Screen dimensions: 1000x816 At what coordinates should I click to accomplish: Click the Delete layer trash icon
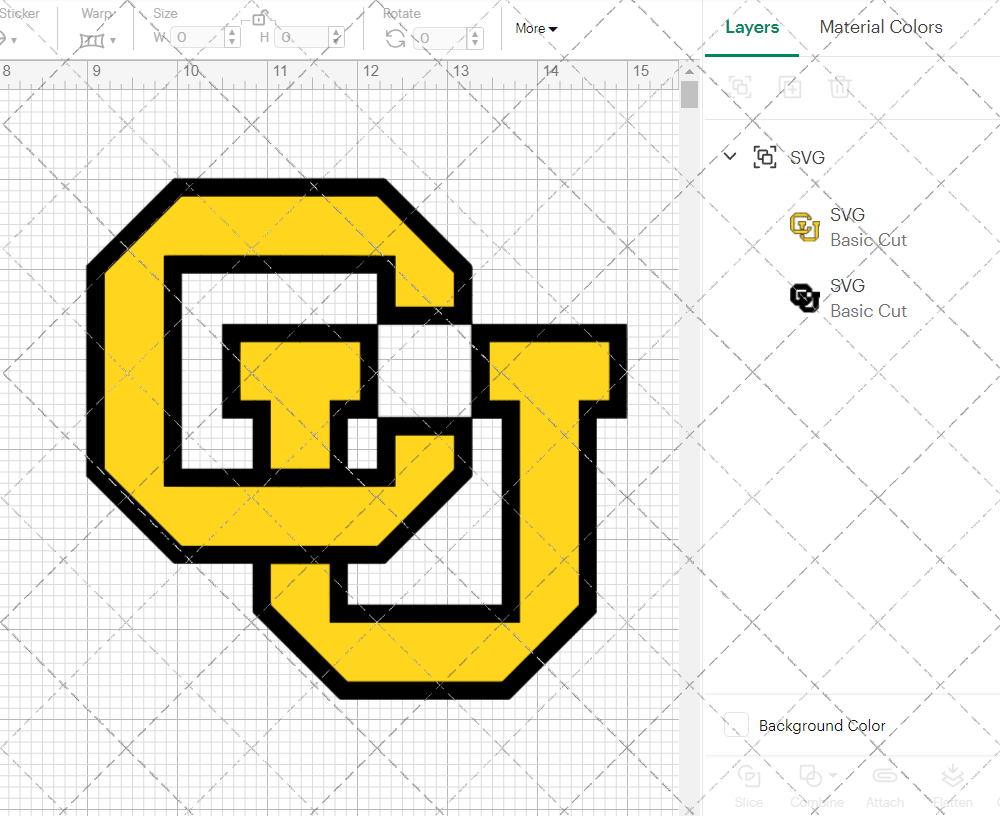(840, 87)
